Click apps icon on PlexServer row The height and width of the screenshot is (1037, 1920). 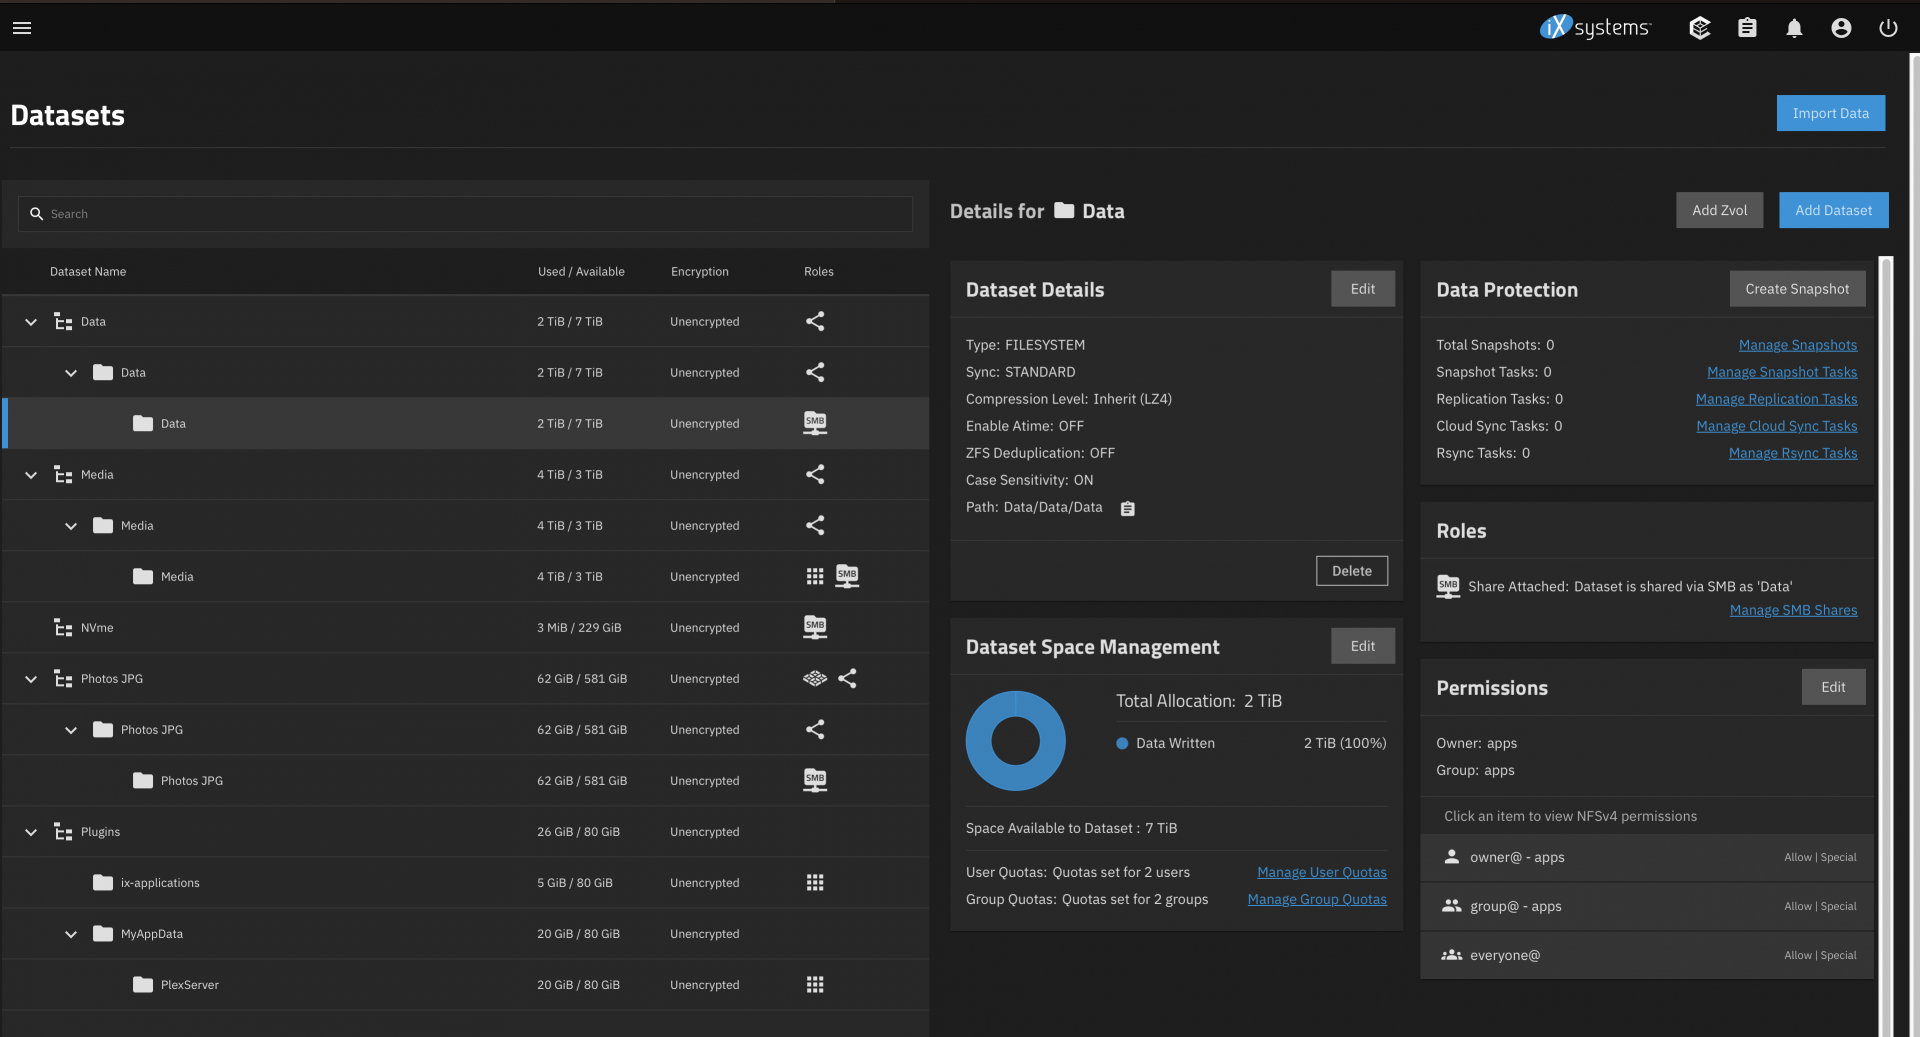tap(815, 984)
